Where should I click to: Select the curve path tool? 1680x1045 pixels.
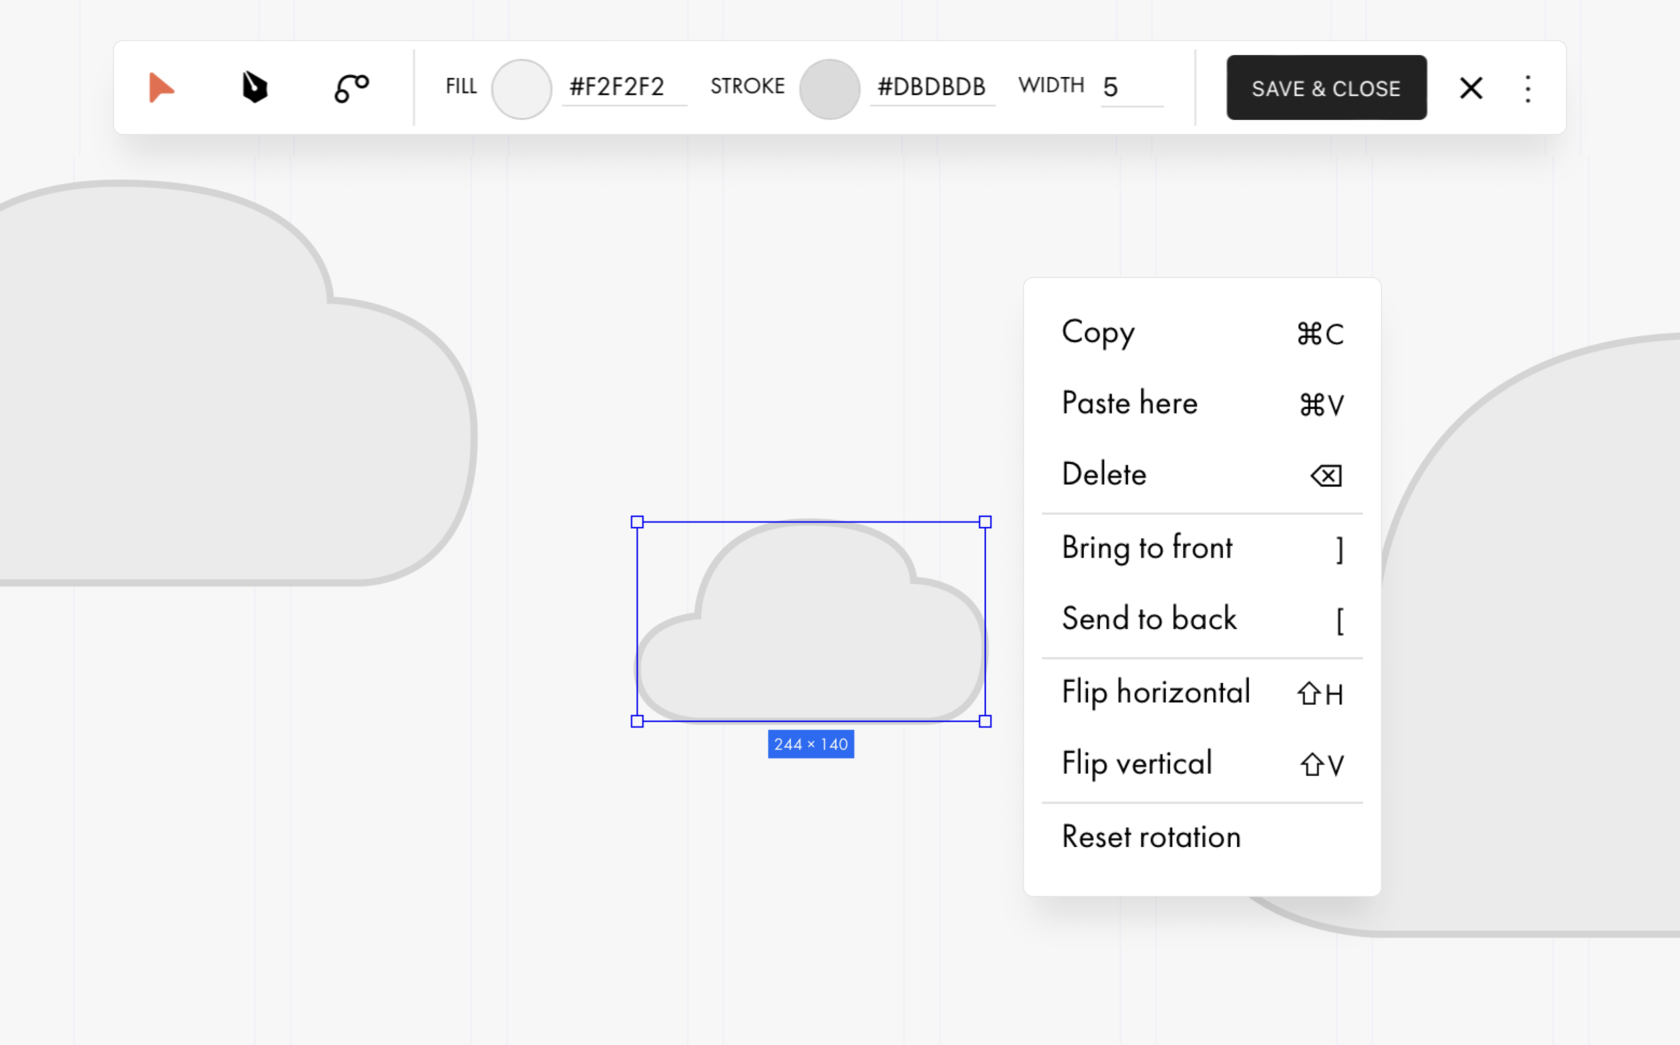coord(351,88)
